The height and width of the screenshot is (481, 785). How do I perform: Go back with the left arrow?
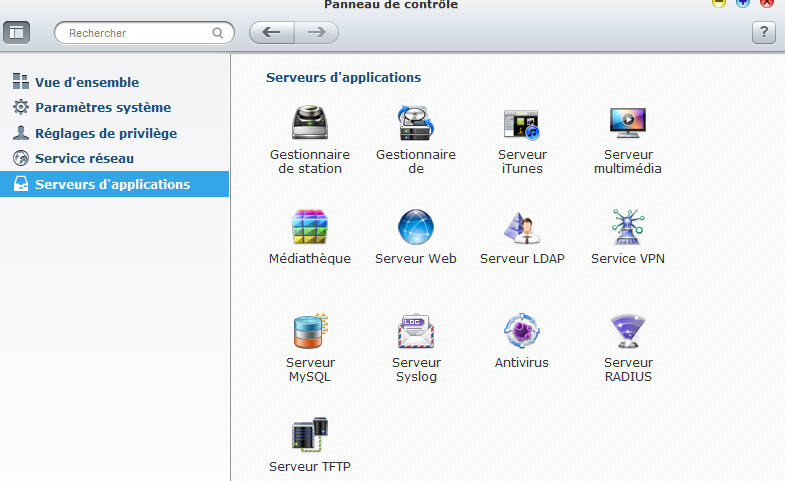tap(272, 33)
